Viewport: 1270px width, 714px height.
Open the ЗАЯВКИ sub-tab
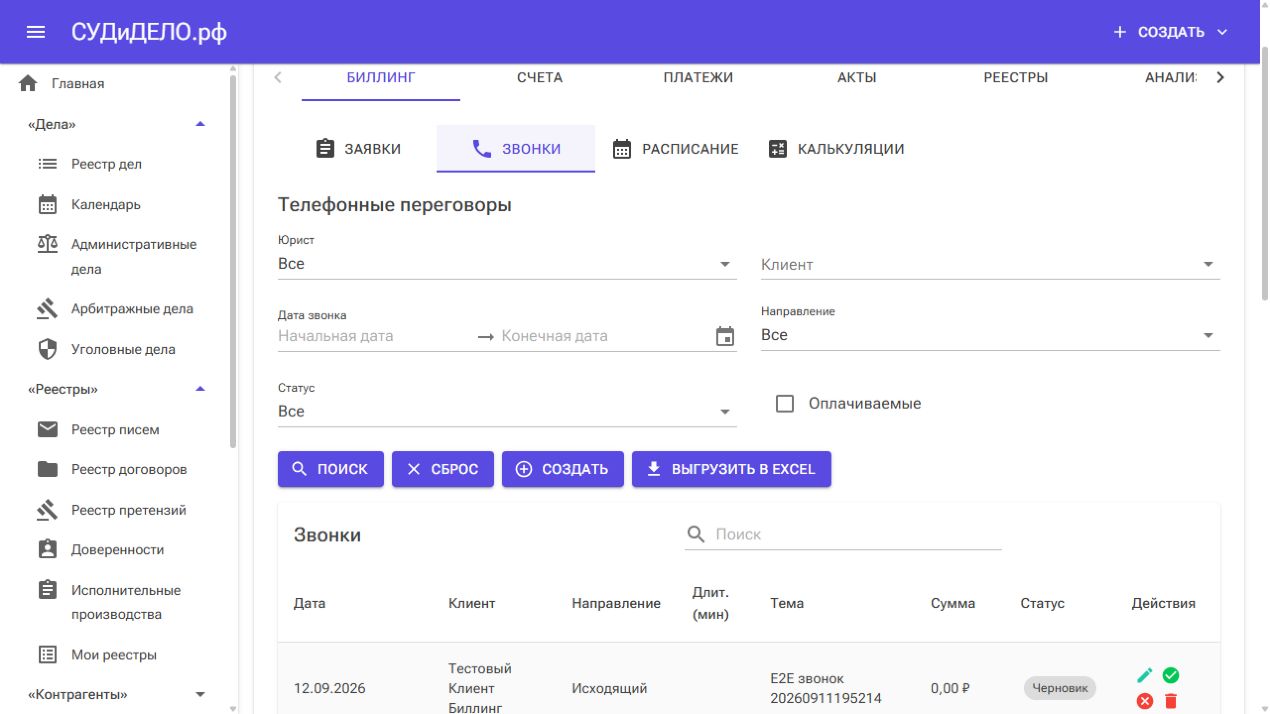click(357, 149)
